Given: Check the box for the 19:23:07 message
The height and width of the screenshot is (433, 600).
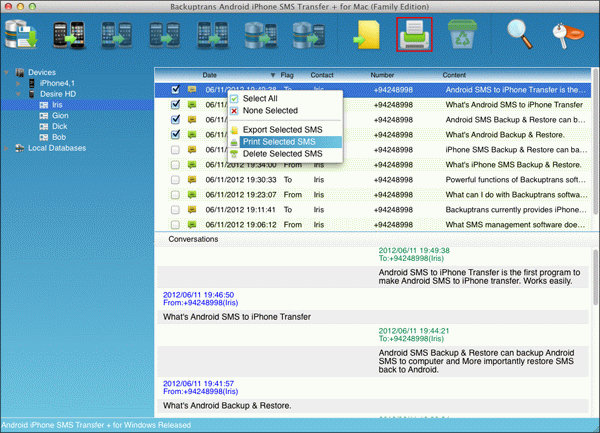Looking at the screenshot, I should pos(175,194).
